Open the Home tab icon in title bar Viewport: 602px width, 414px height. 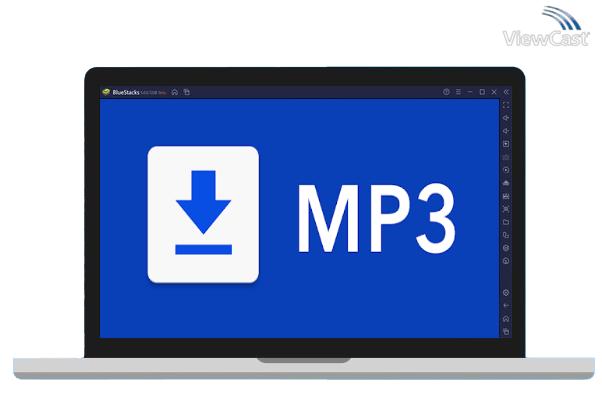pos(175,92)
